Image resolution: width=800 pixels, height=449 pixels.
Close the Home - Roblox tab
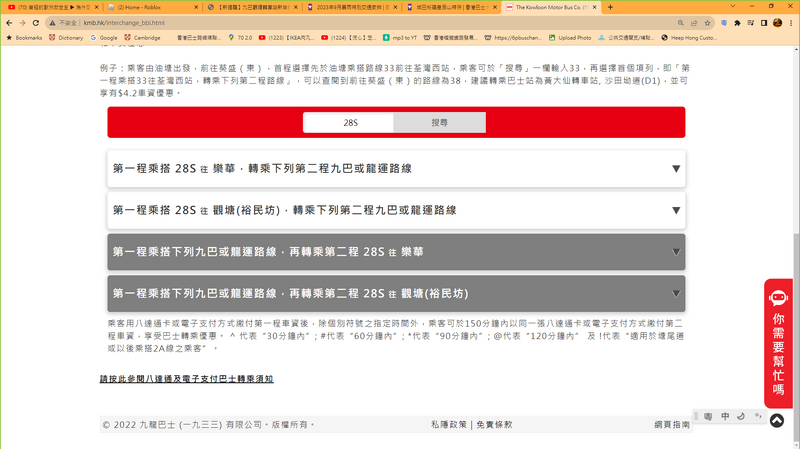point(196,7)
